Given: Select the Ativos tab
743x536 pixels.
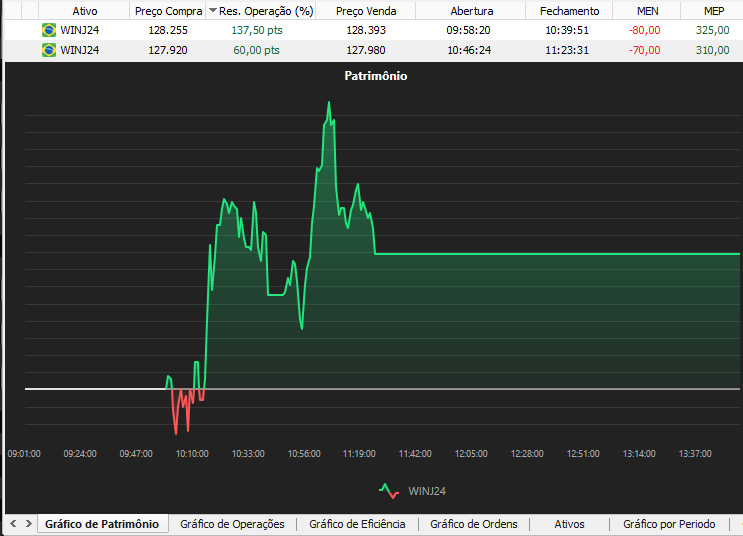Looking at the screenshot, I should pyautogui.click(x=569, y=524).
